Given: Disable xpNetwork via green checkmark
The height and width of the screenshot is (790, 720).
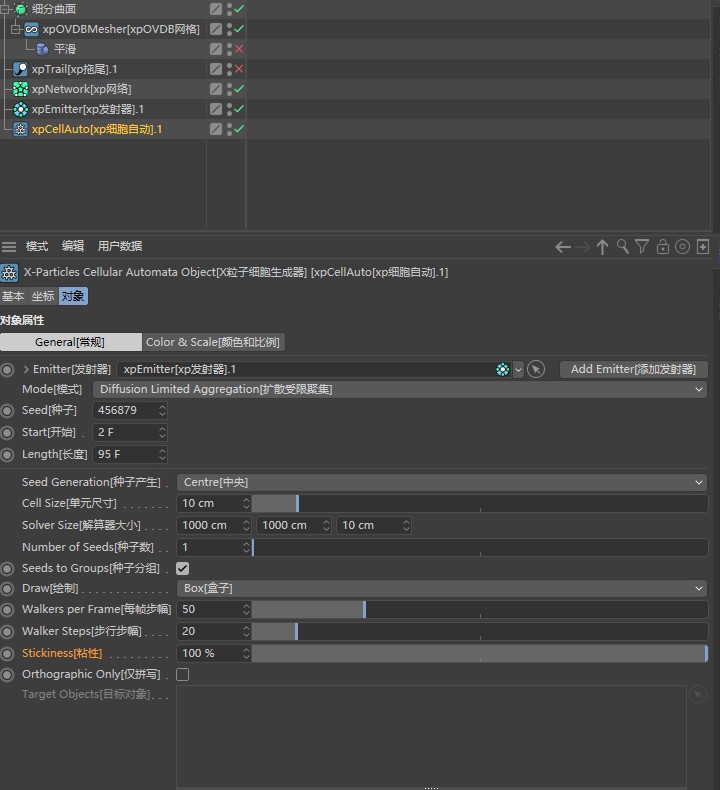Looking at the screenshot, I should pos(239,89).
